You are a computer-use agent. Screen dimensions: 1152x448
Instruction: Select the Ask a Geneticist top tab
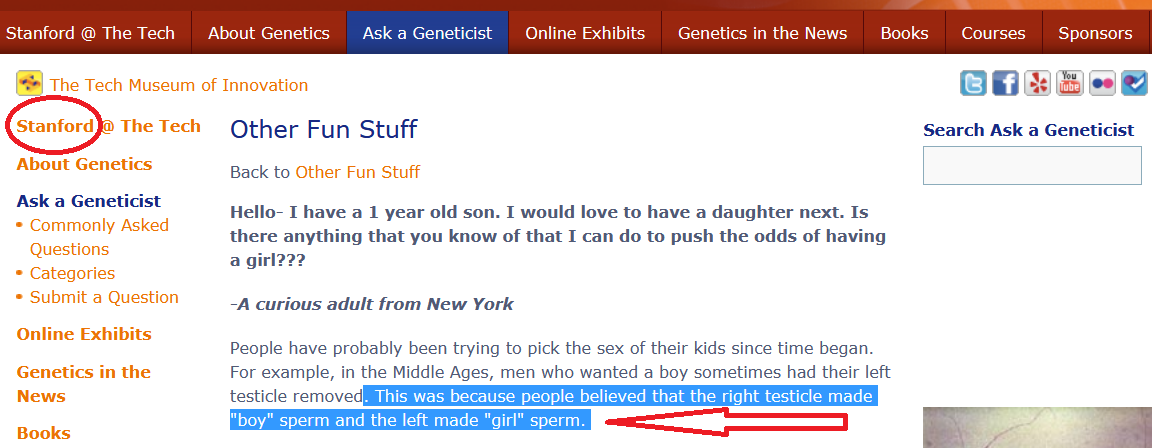tap(427, 33)
